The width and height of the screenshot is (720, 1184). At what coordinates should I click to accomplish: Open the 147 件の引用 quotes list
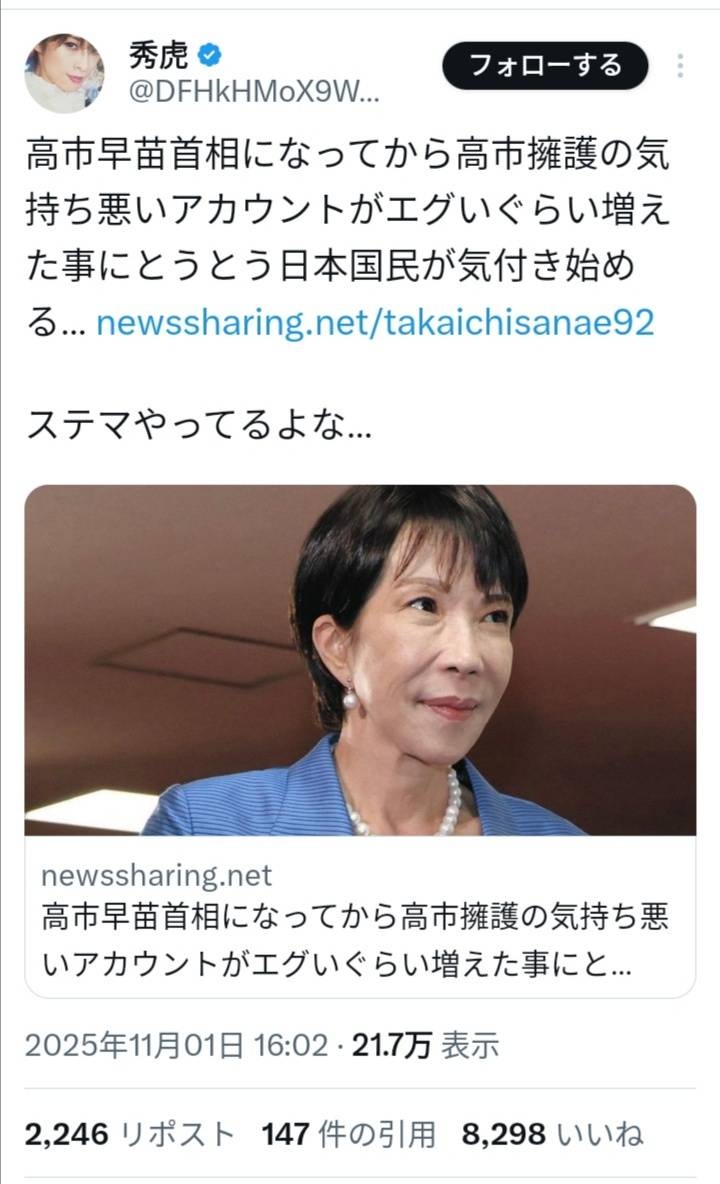(x=349, y=1134)
